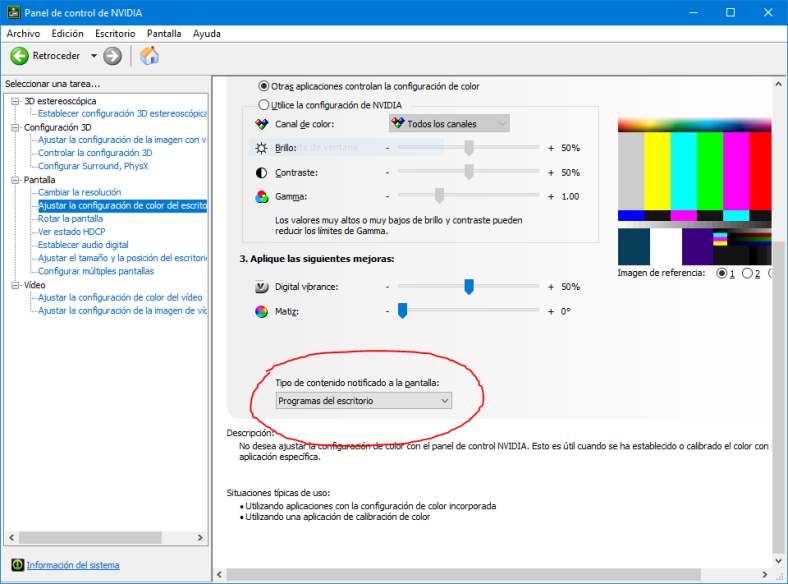
Task: Open Controlar la configuración 3D
Action: 95,153
